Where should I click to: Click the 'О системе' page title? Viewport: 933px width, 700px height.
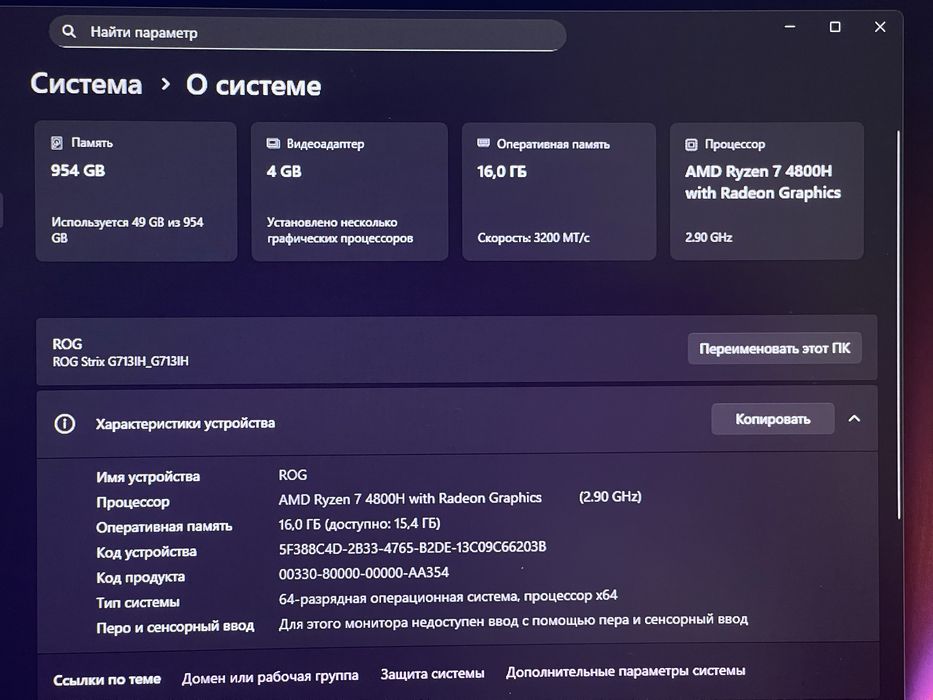(253, 85)
